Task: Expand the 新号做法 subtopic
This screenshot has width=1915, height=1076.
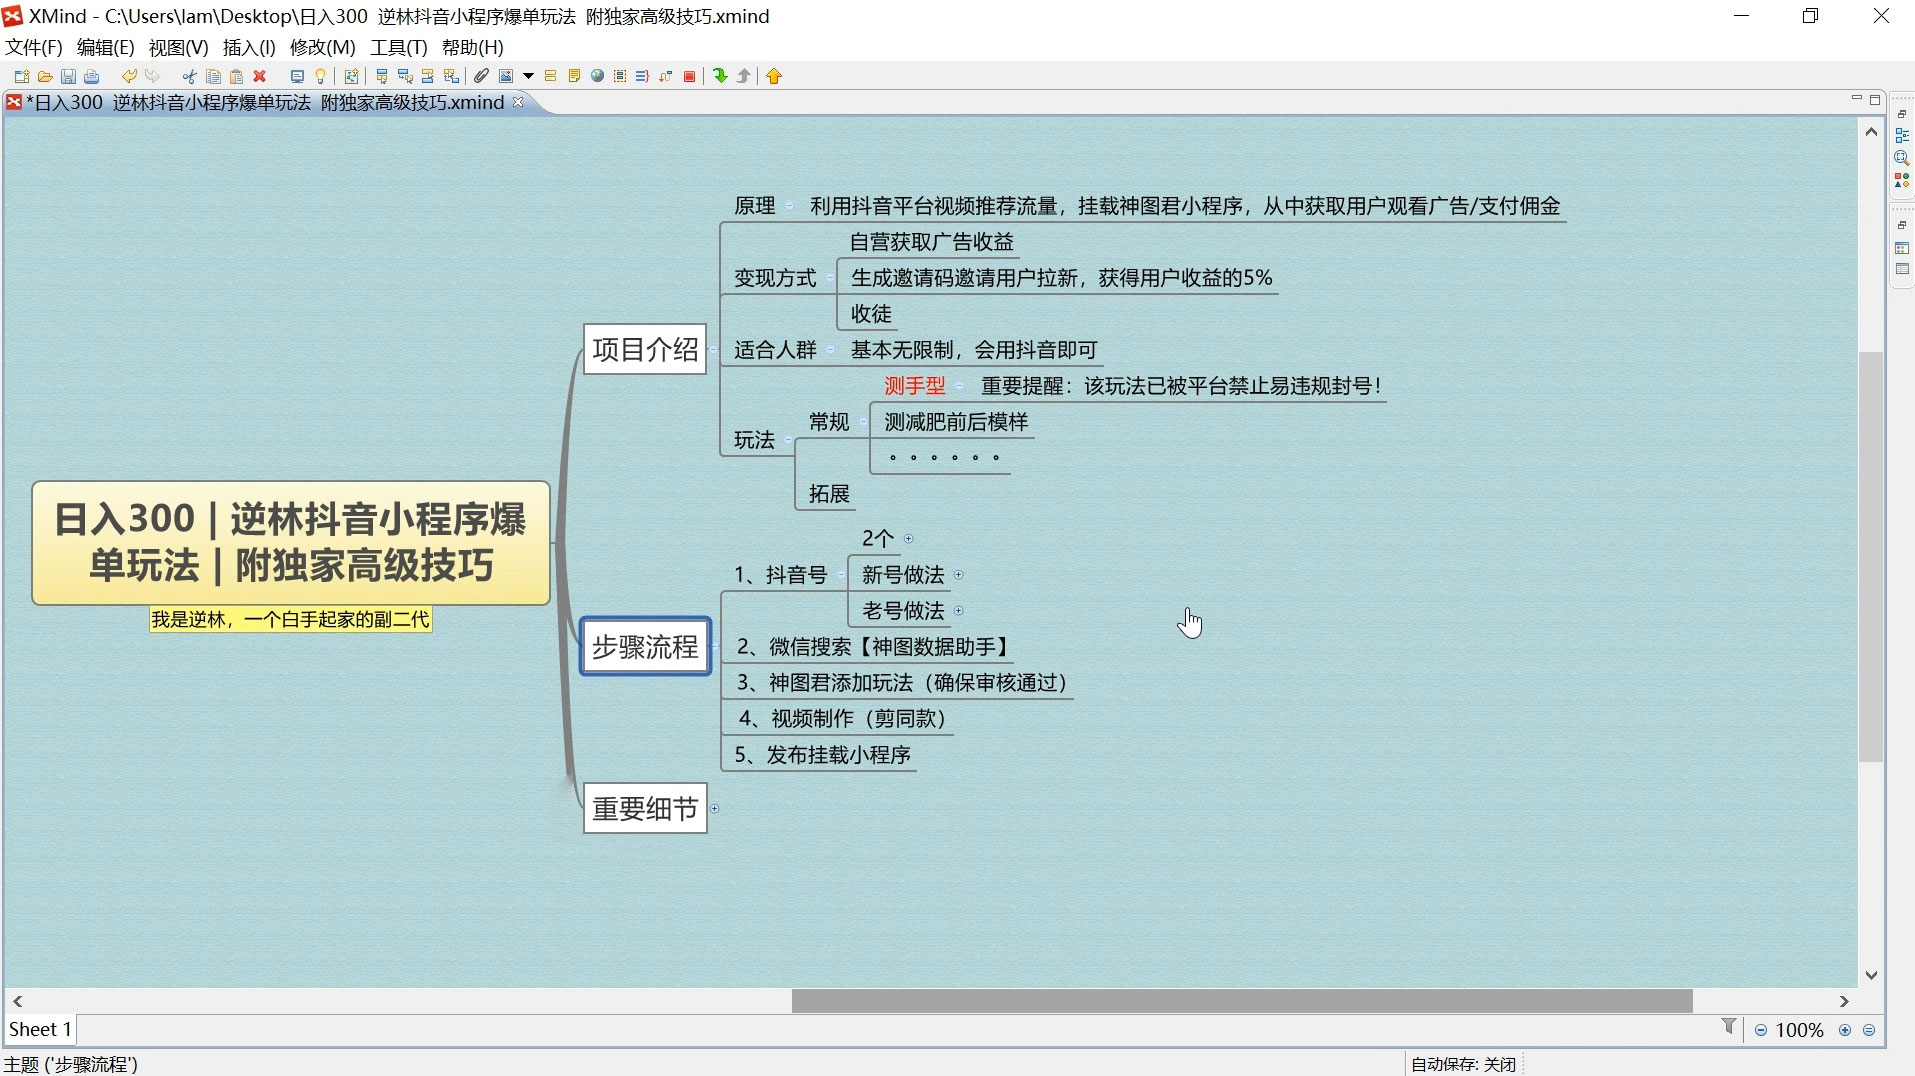Action: [x=959, y=574]
